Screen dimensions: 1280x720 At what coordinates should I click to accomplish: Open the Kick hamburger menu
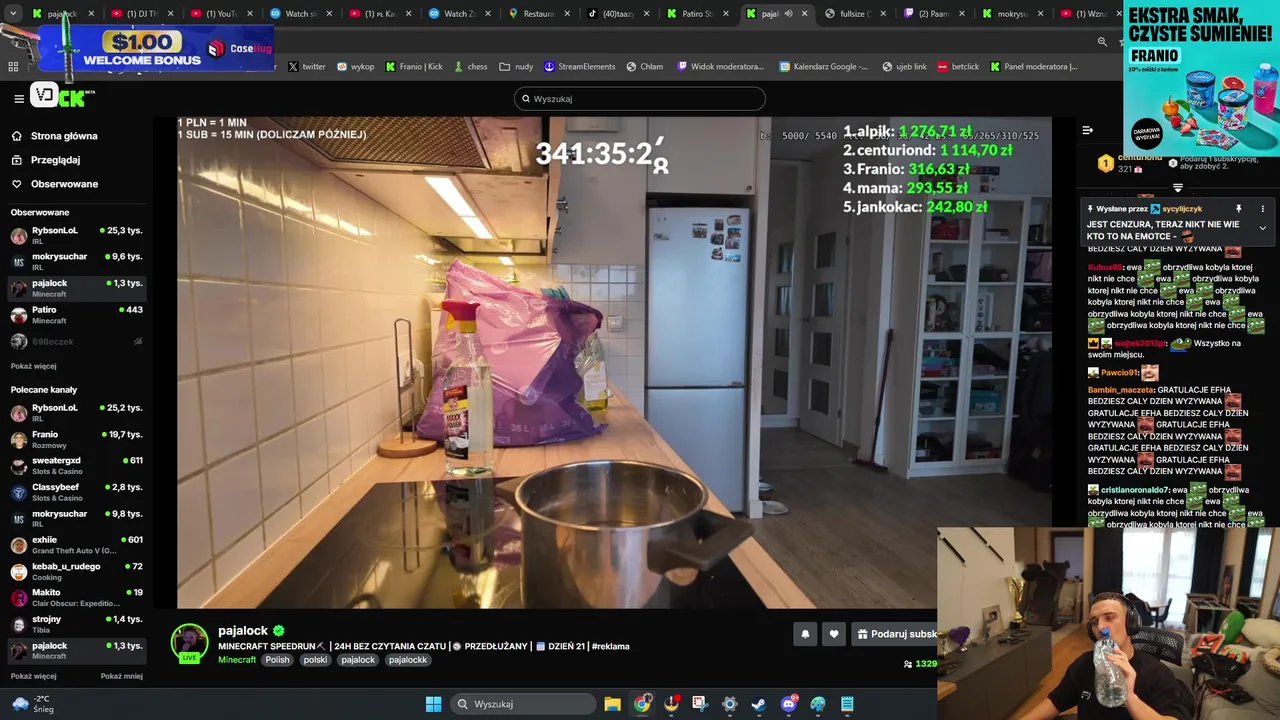(x=19, y=98)
